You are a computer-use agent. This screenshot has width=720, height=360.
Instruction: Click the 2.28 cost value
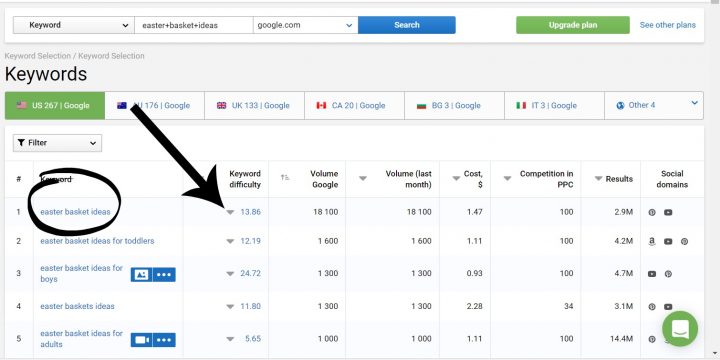[474, 306]
